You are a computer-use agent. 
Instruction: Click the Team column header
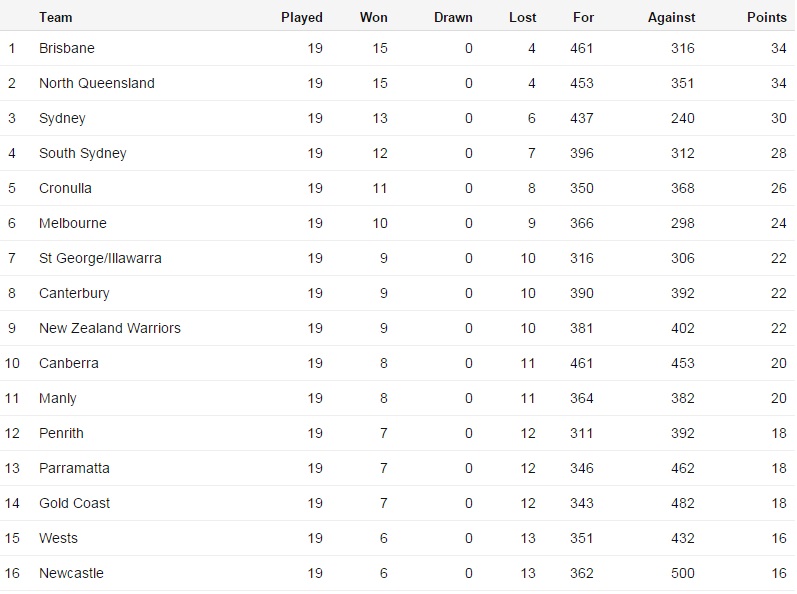(55, 17)
